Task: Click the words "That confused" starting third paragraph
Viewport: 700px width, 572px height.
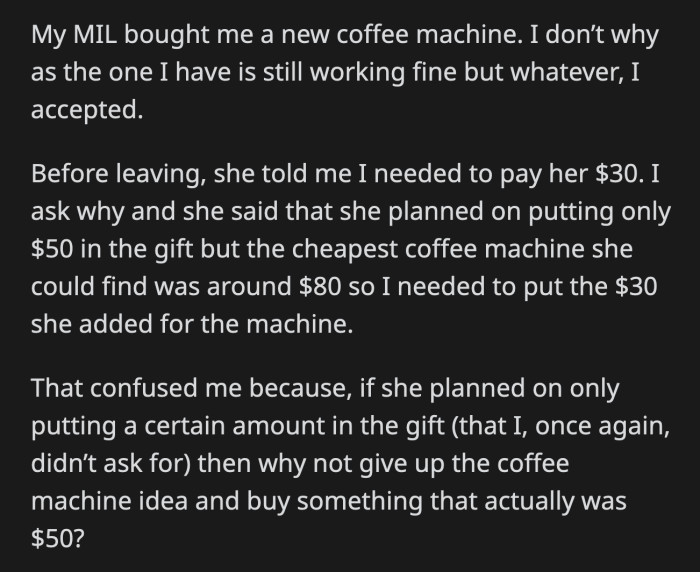Action: point(114,388)
